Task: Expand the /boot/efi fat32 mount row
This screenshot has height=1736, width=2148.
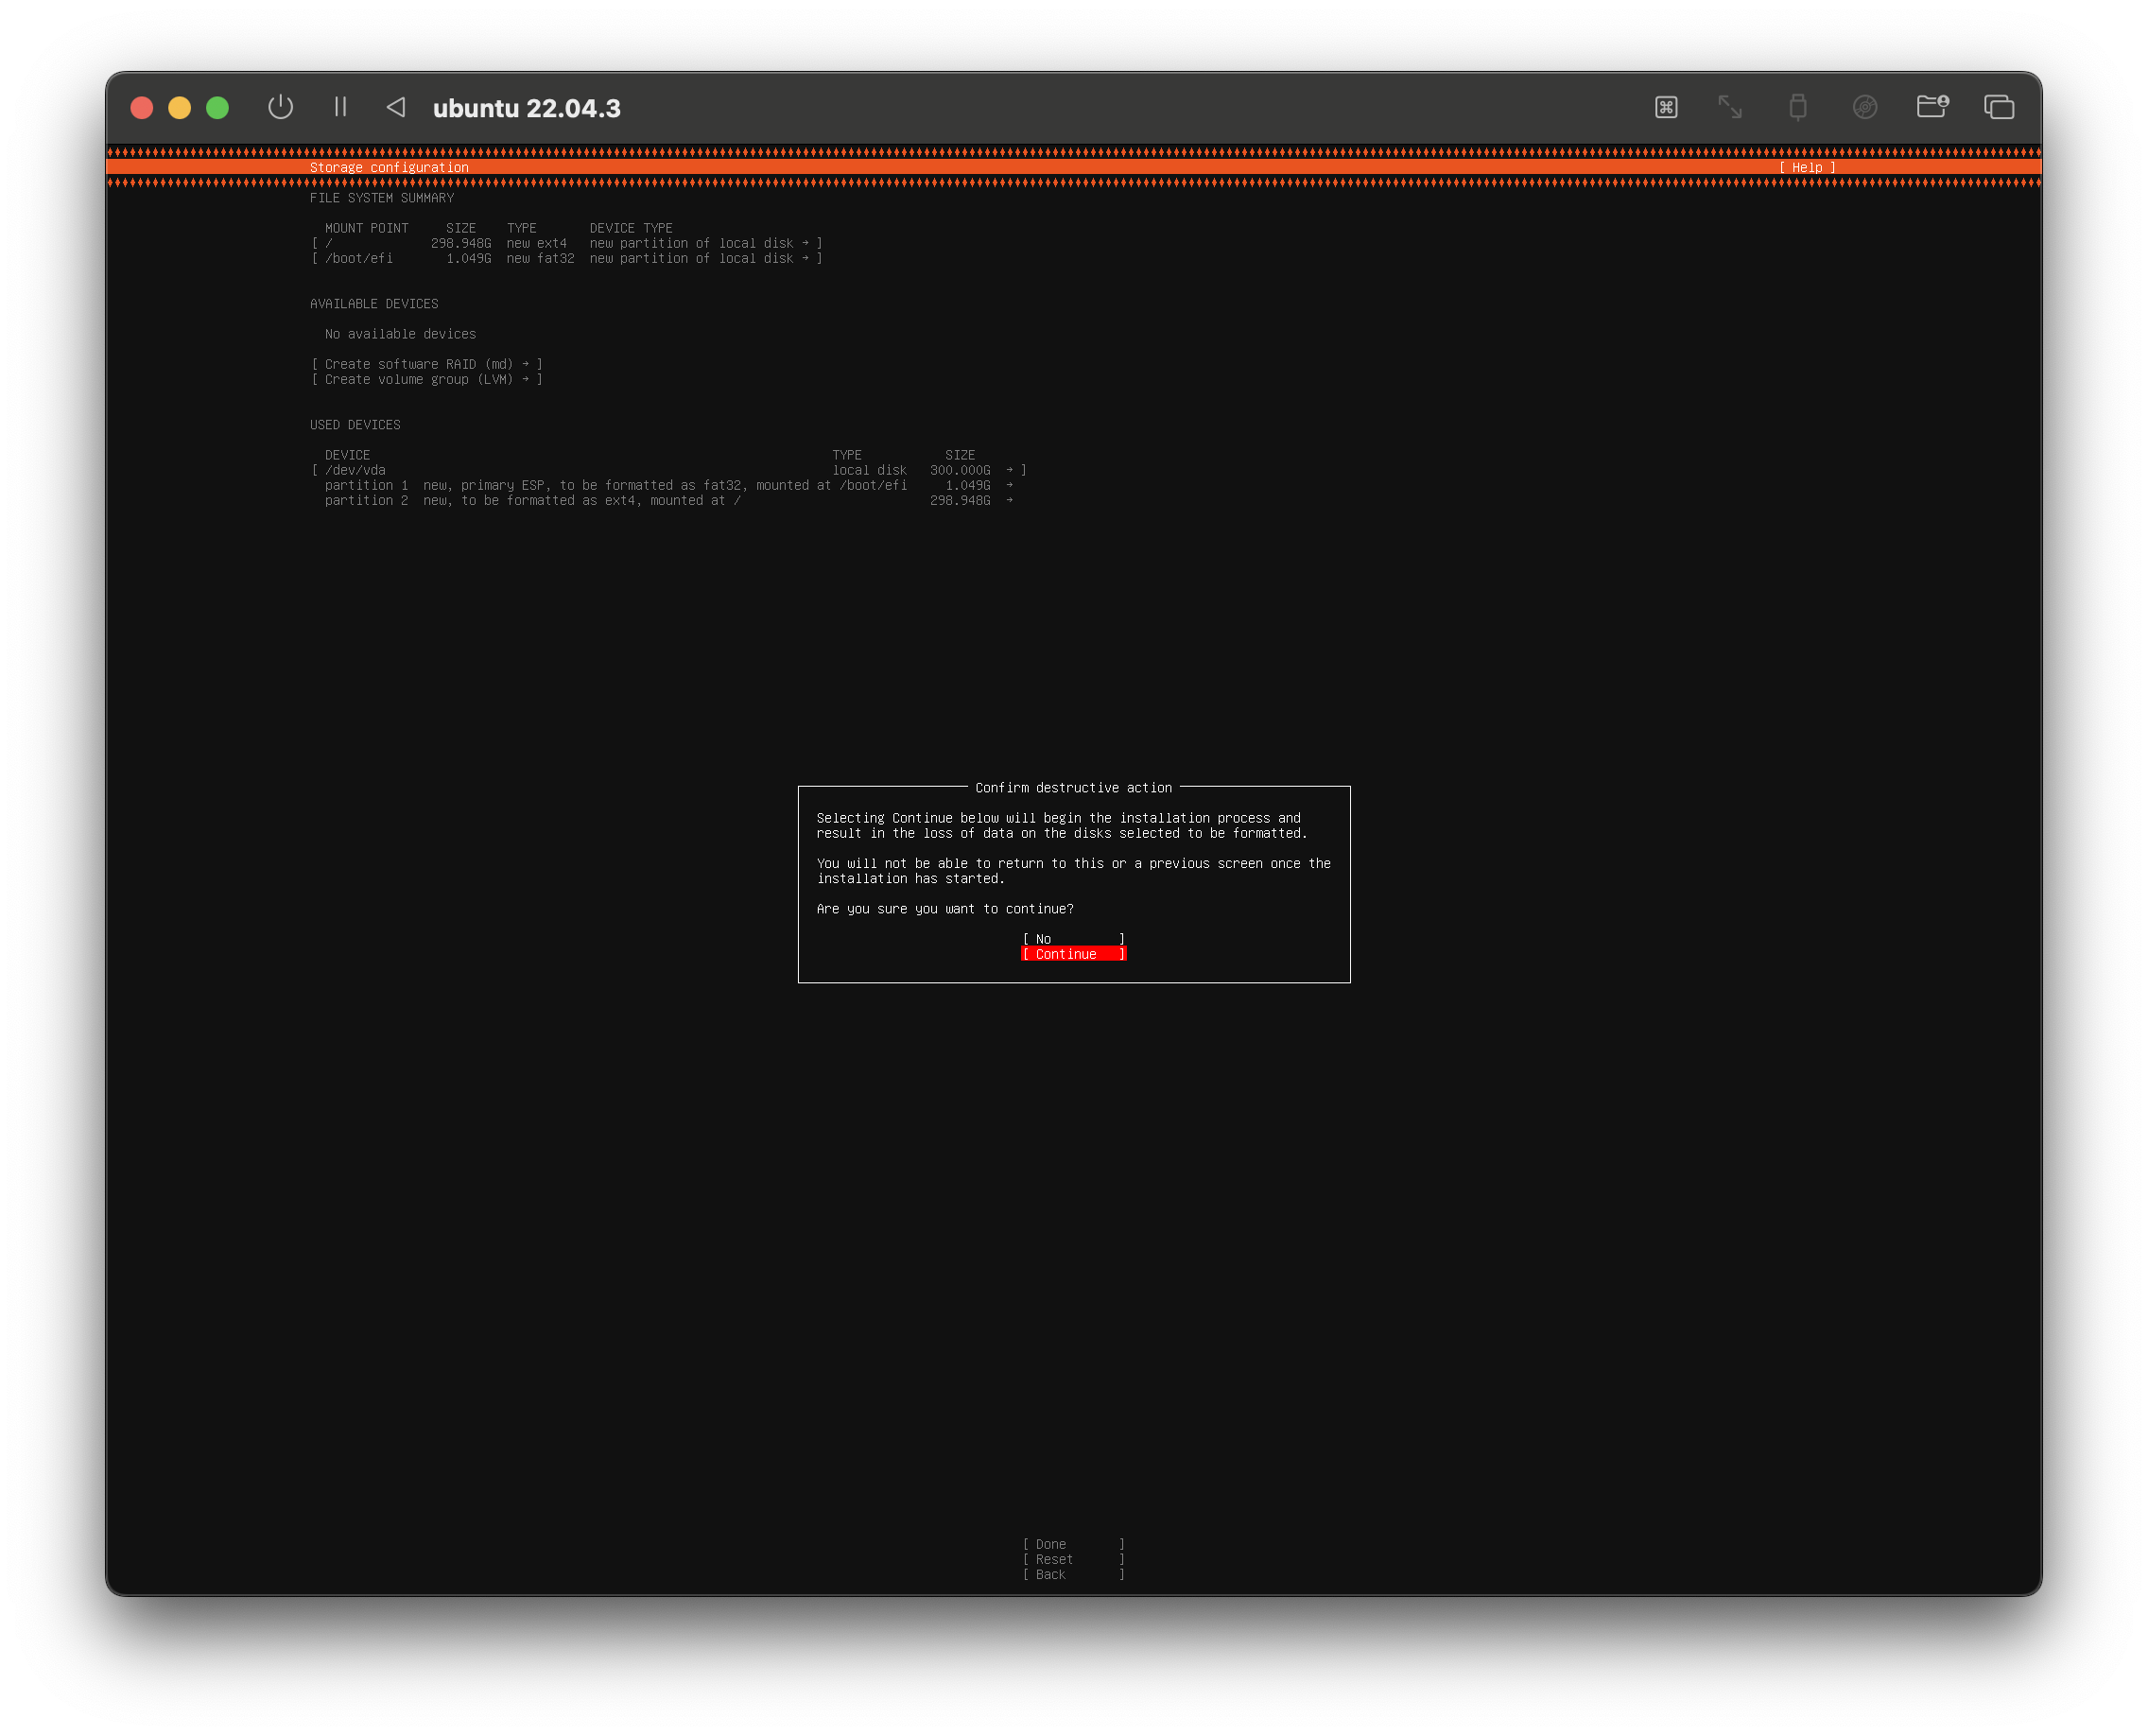Action: click(x=567, y=258)
